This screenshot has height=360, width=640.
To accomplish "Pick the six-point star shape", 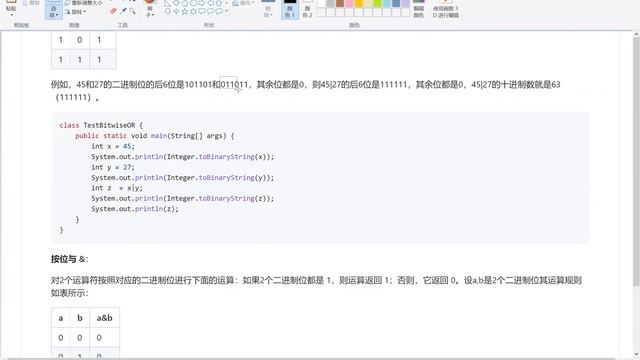I will click(x=193, y=11).
